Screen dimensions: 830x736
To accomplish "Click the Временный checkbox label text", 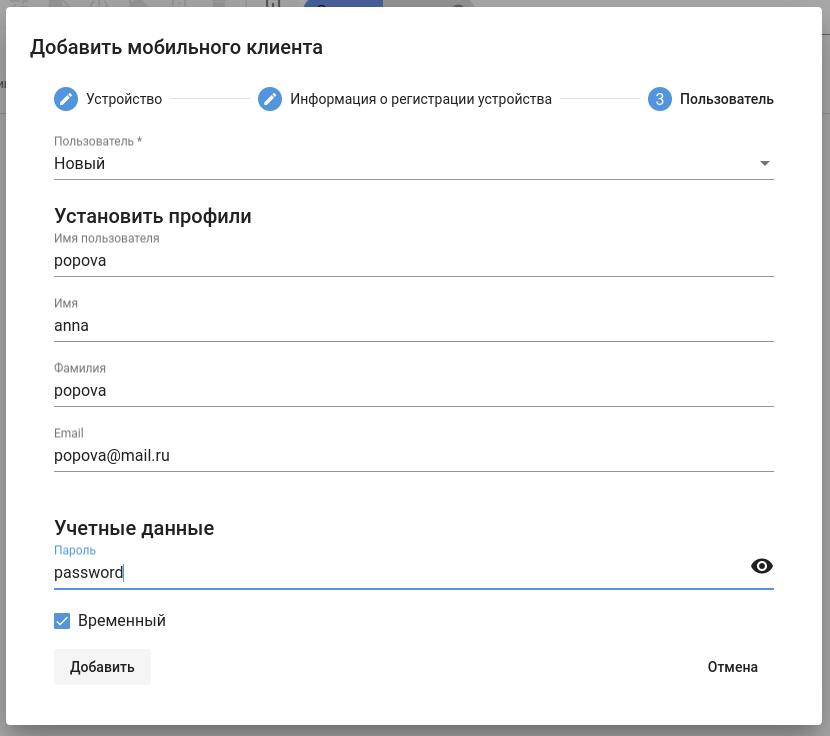I will (121, 621).
